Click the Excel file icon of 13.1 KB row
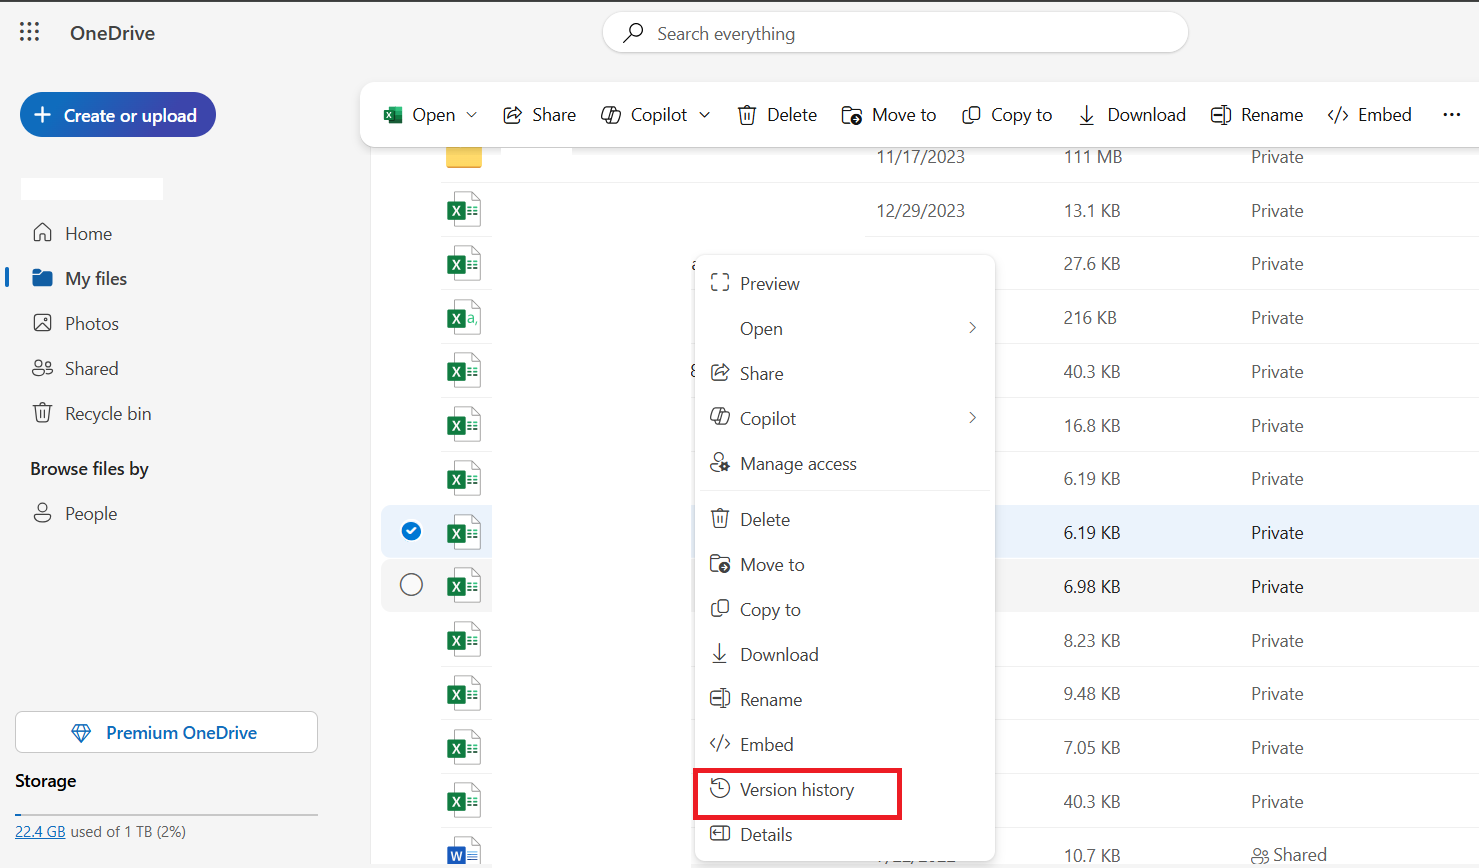This screenshot has height=868, width=1479. pyautogui.click(x=464, y=210)
